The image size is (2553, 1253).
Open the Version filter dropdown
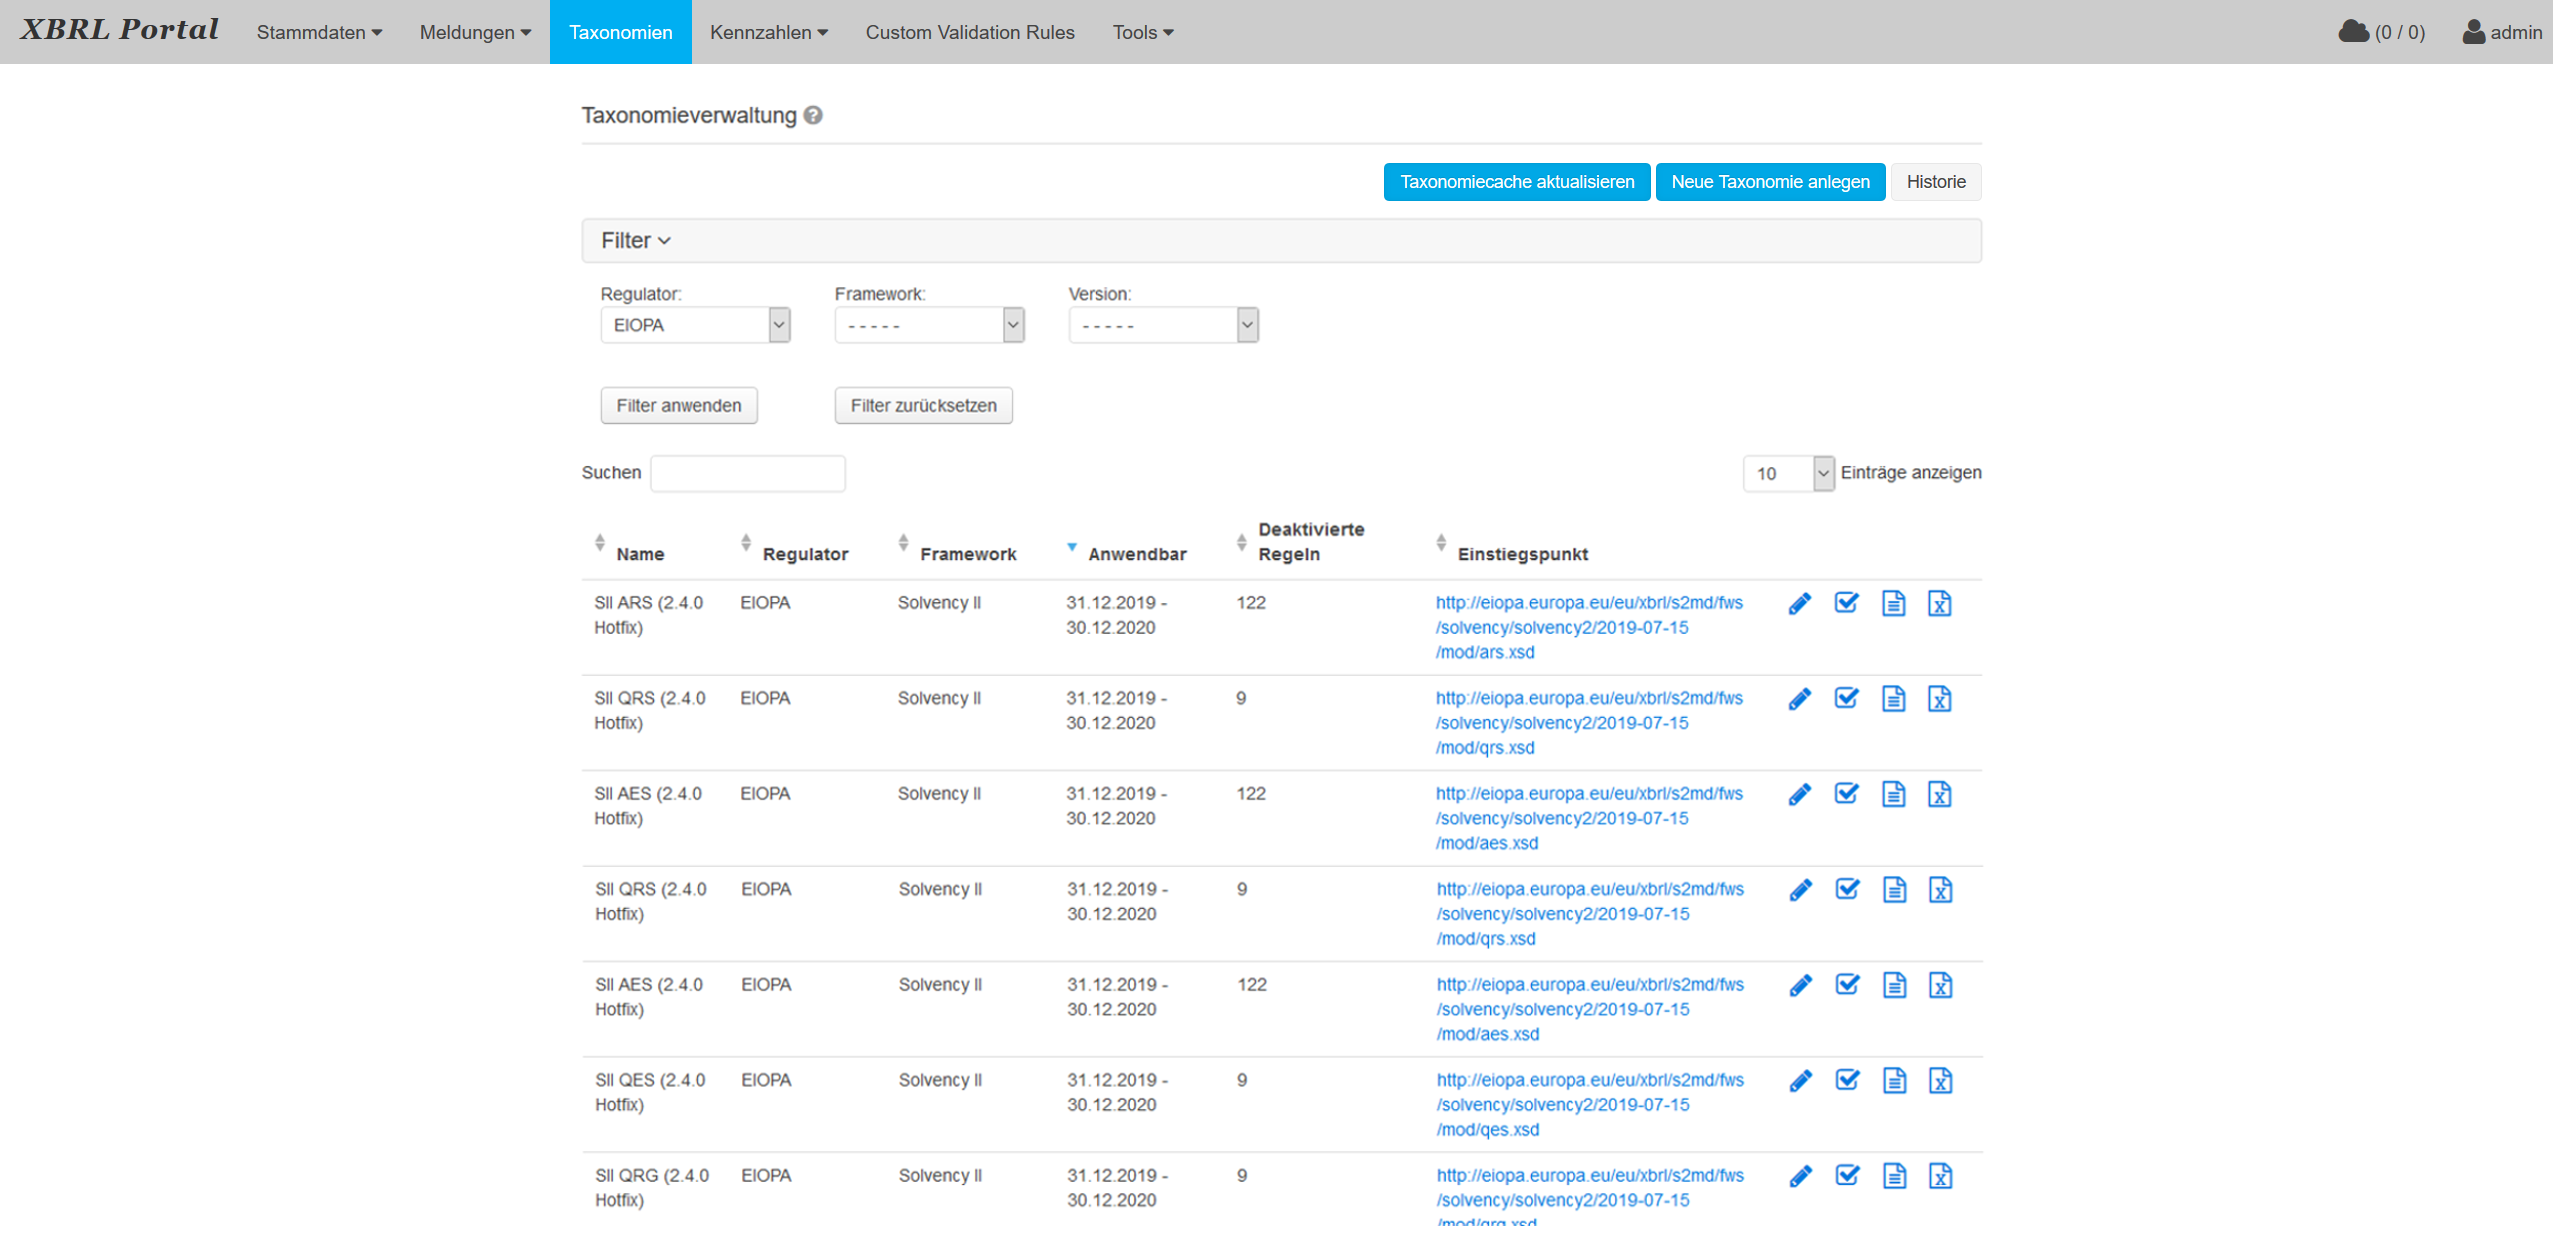[x=1163, y=325]
